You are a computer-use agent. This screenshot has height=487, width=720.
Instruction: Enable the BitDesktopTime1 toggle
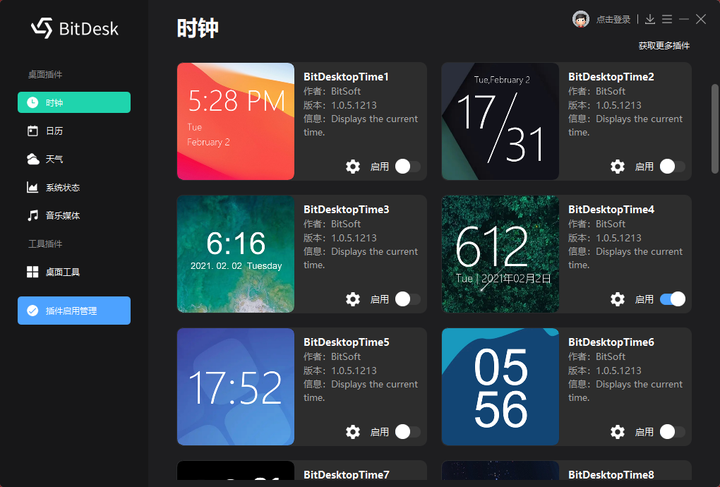coord(408,166)
